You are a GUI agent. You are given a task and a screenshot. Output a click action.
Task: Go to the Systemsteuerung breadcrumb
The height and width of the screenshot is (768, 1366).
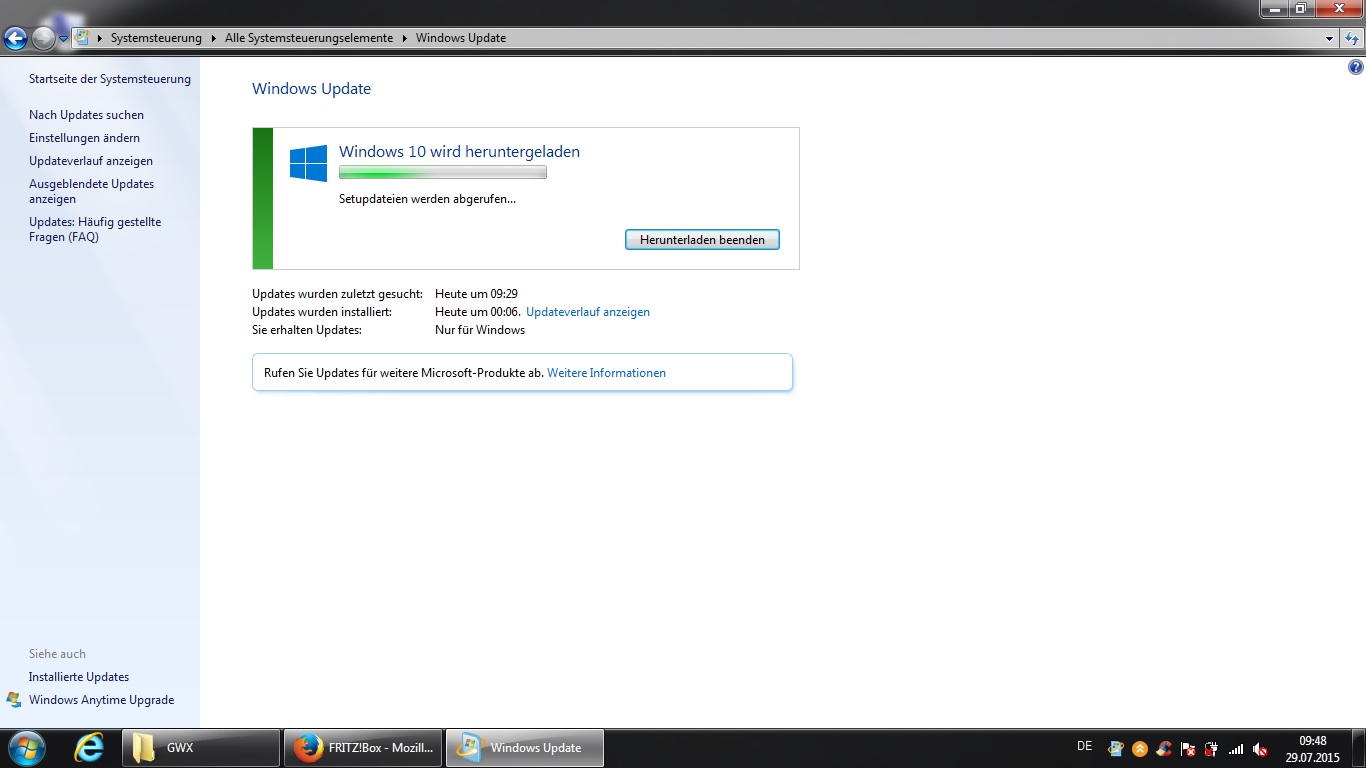click(x=156, y=38)
